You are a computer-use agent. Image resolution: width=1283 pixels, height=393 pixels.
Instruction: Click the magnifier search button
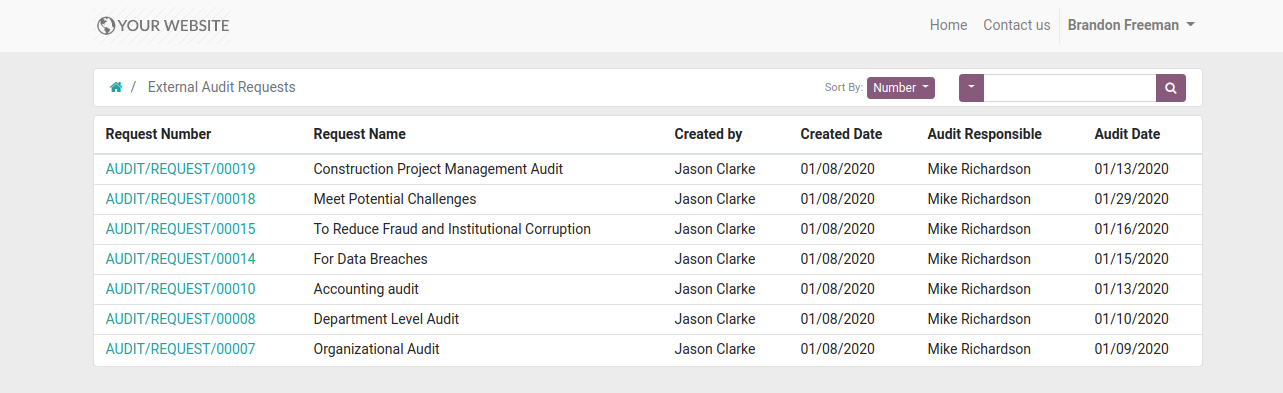click(1171, 88)
